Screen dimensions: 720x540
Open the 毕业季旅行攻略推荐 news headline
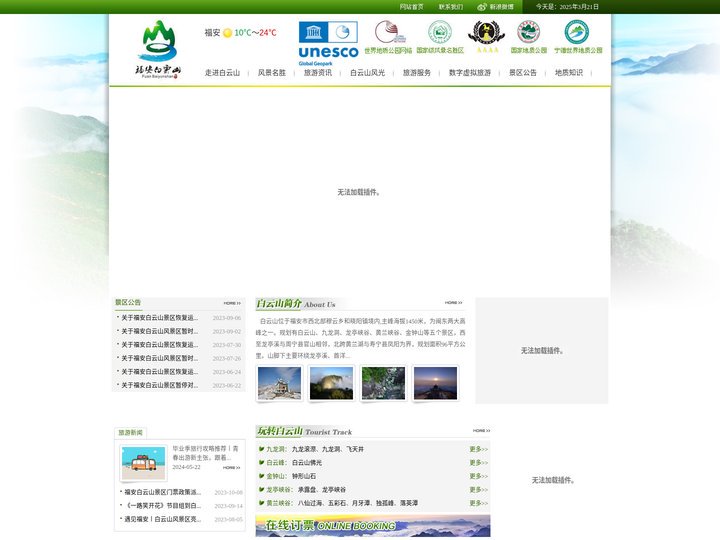point(206,453)
